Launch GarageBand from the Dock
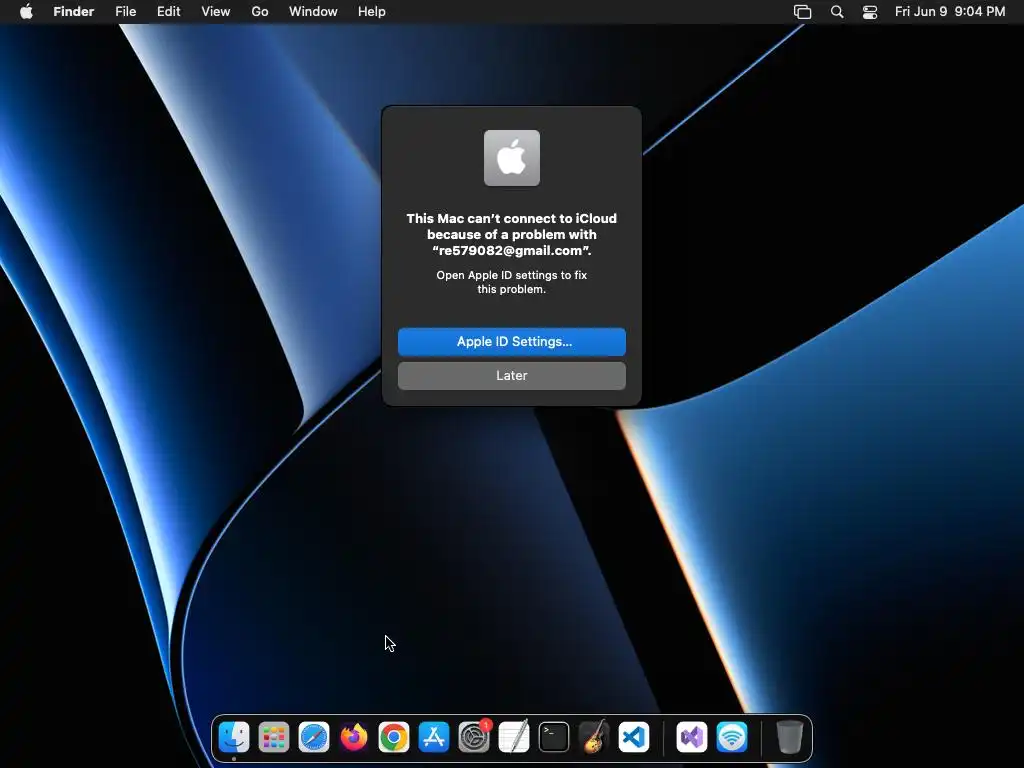 (594, 737)
